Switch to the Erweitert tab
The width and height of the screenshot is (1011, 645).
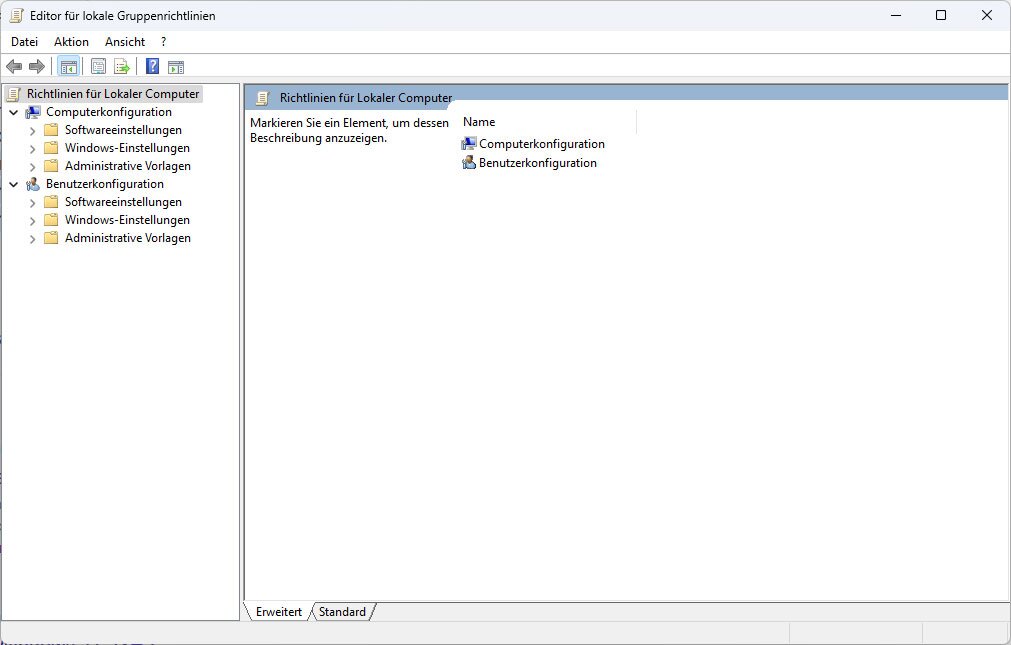tap(278, 612)
